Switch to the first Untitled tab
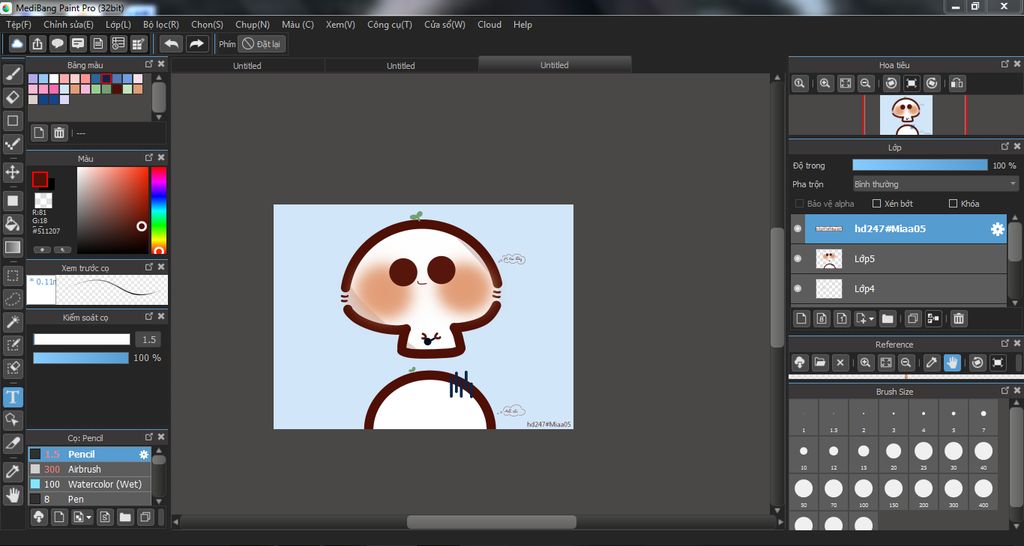 (x=248, y=65)
